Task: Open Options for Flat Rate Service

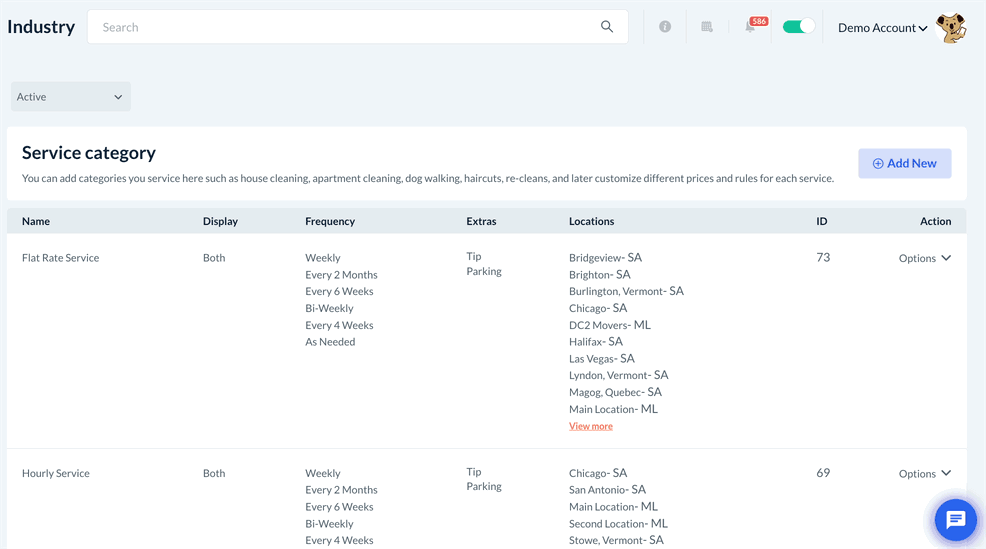Action: click(x=924, y=258)
